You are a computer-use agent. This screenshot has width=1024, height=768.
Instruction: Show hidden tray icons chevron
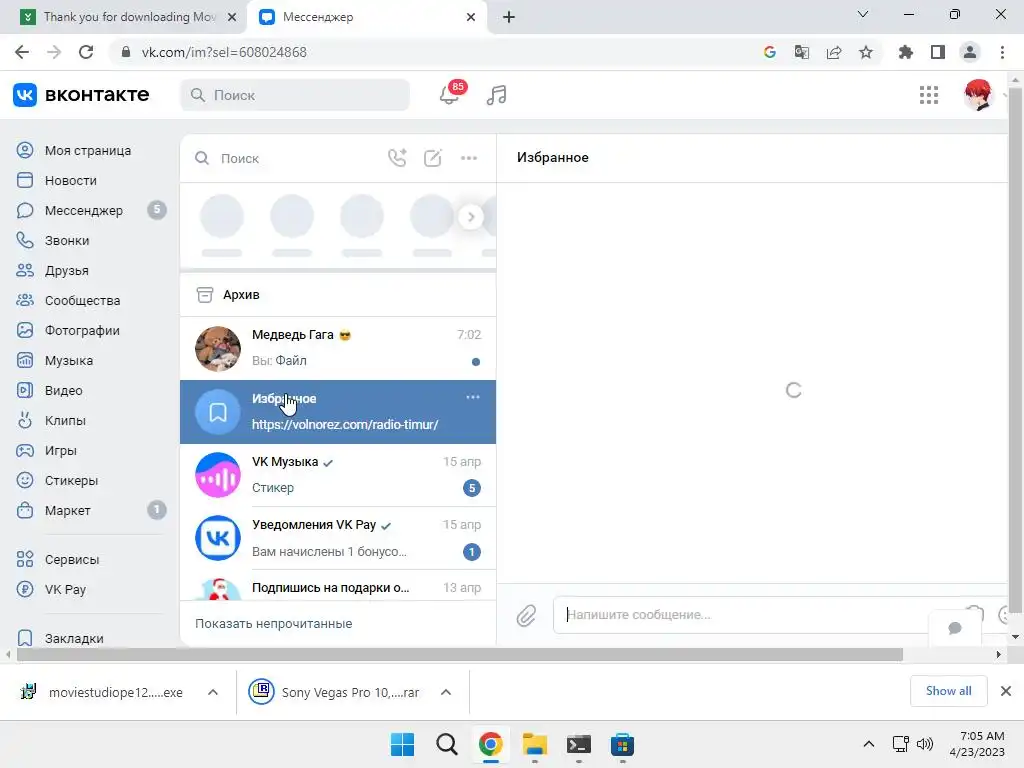click(x=869, y=744)
